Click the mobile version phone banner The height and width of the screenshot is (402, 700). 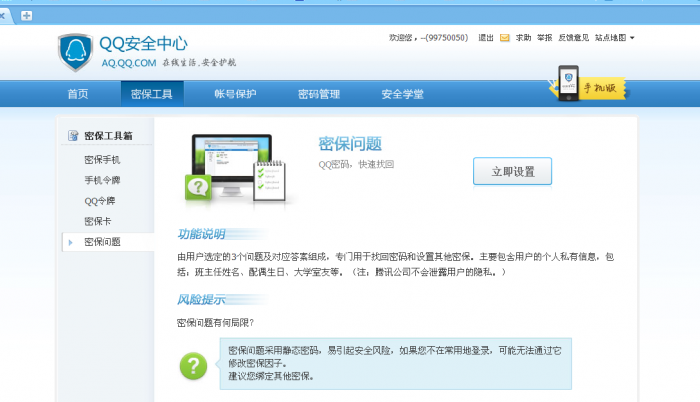588,84
